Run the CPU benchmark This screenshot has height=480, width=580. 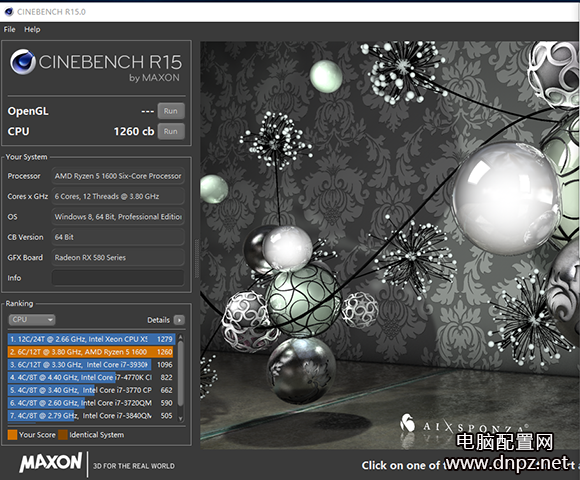point(171,131)
